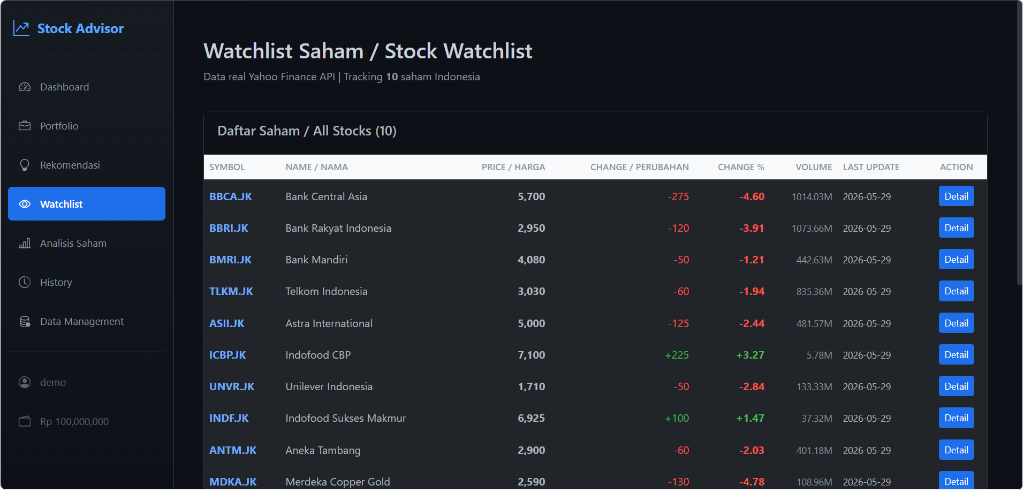Click the VOLUME column header
The width and height of the screenshot is (1024, 490).
click(x=814, y=167)
